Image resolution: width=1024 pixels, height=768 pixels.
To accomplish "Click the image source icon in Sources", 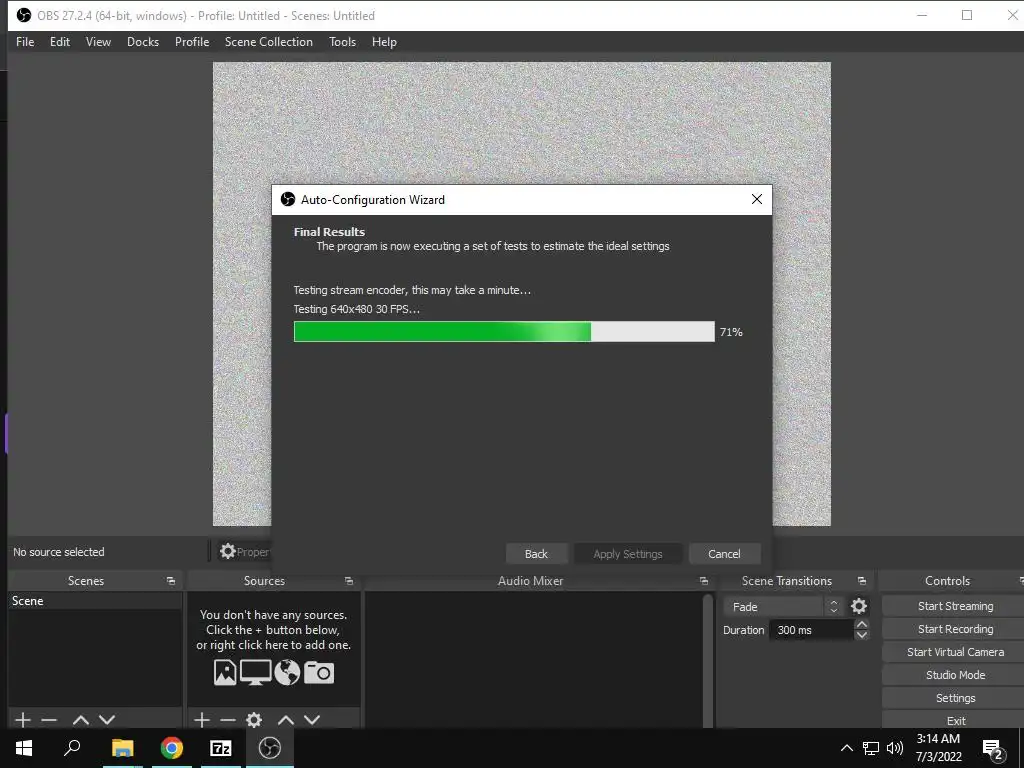I will point(225,672).
